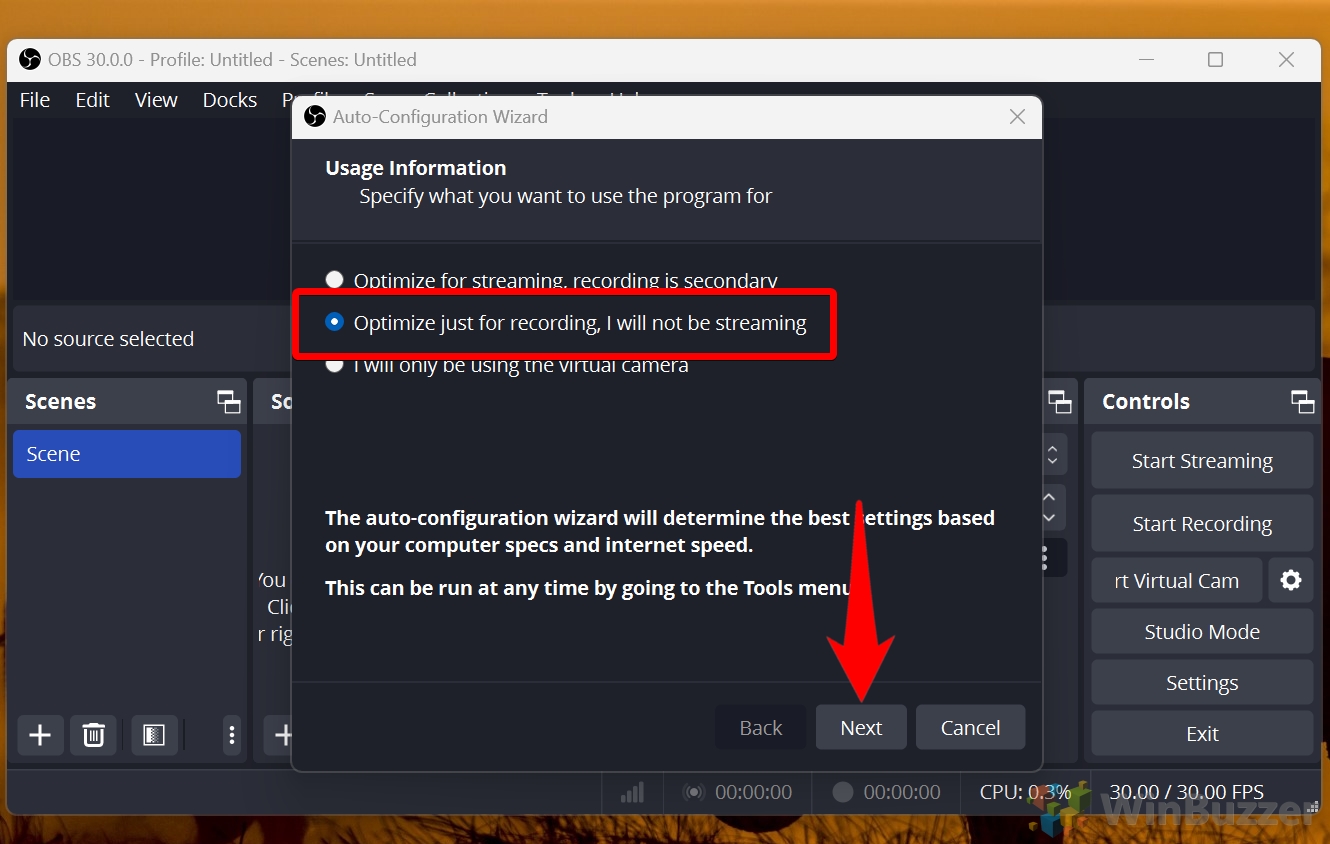The height and width of the screenshot is (844, 1330).
Task: Pop out the Scenes dock
Action: pyautogui.click(x=229, y=402)
